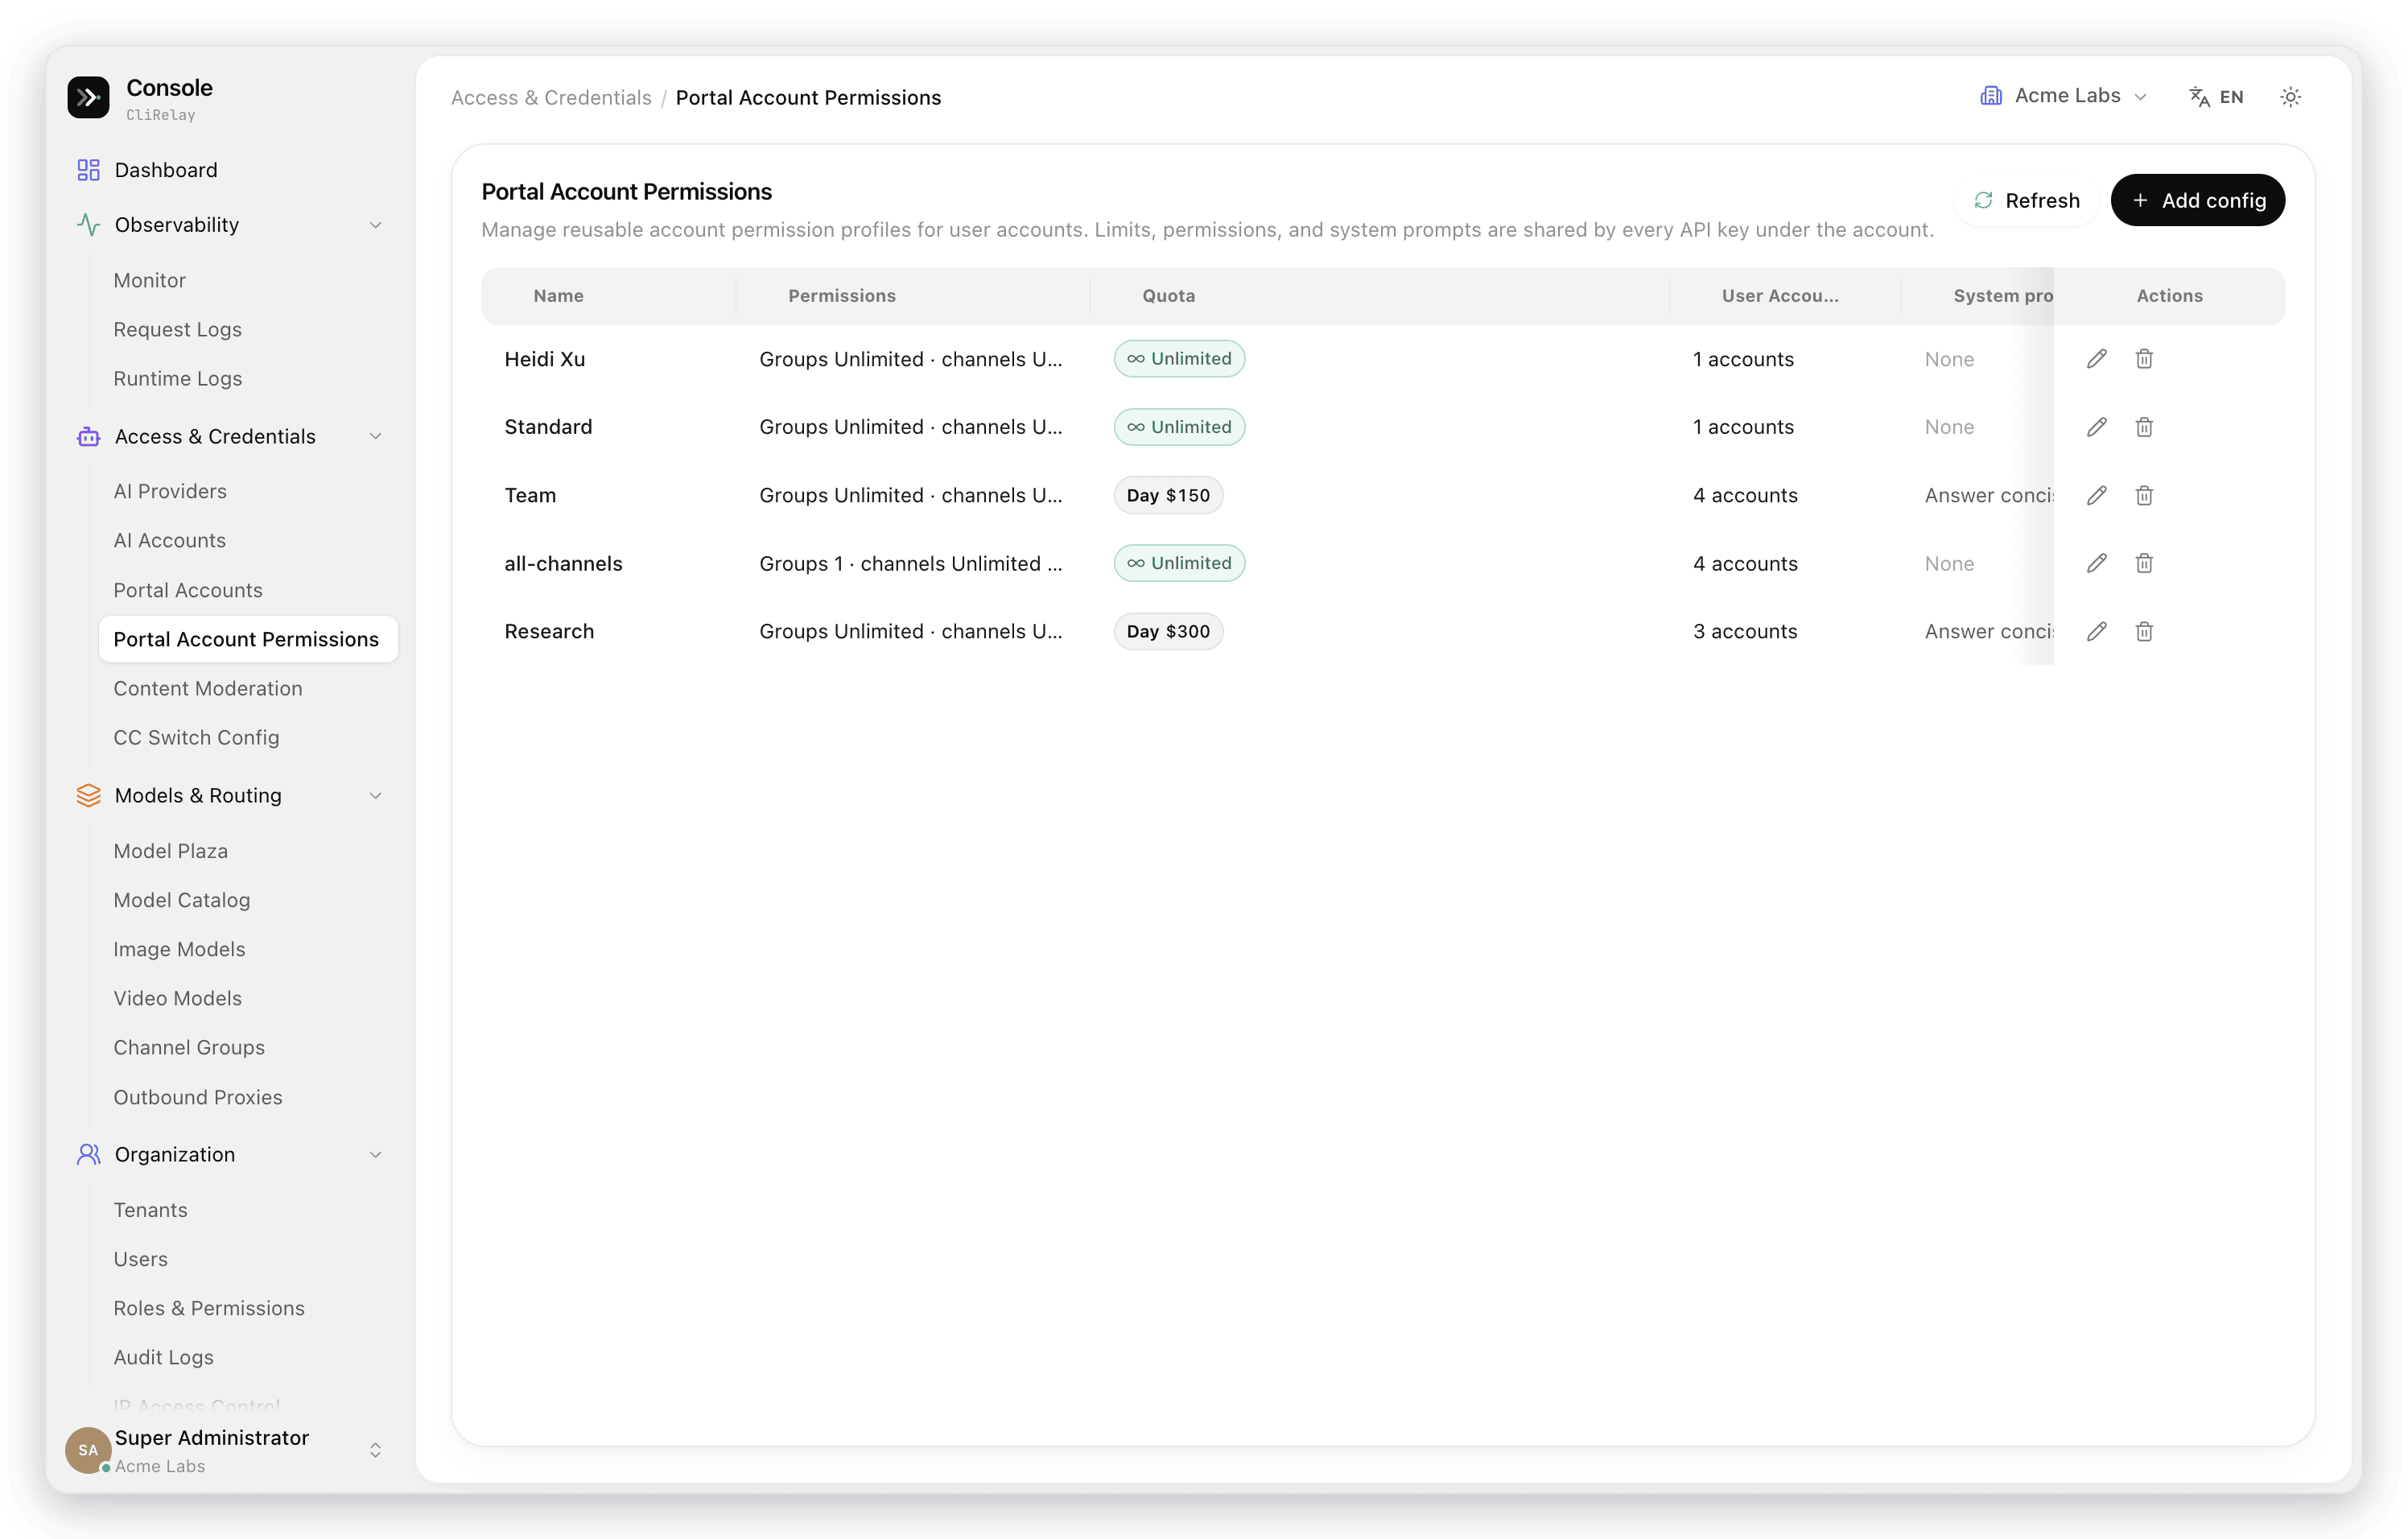Open CC Switch Config
The image size is (2408, 1539).
coord(196,737)
